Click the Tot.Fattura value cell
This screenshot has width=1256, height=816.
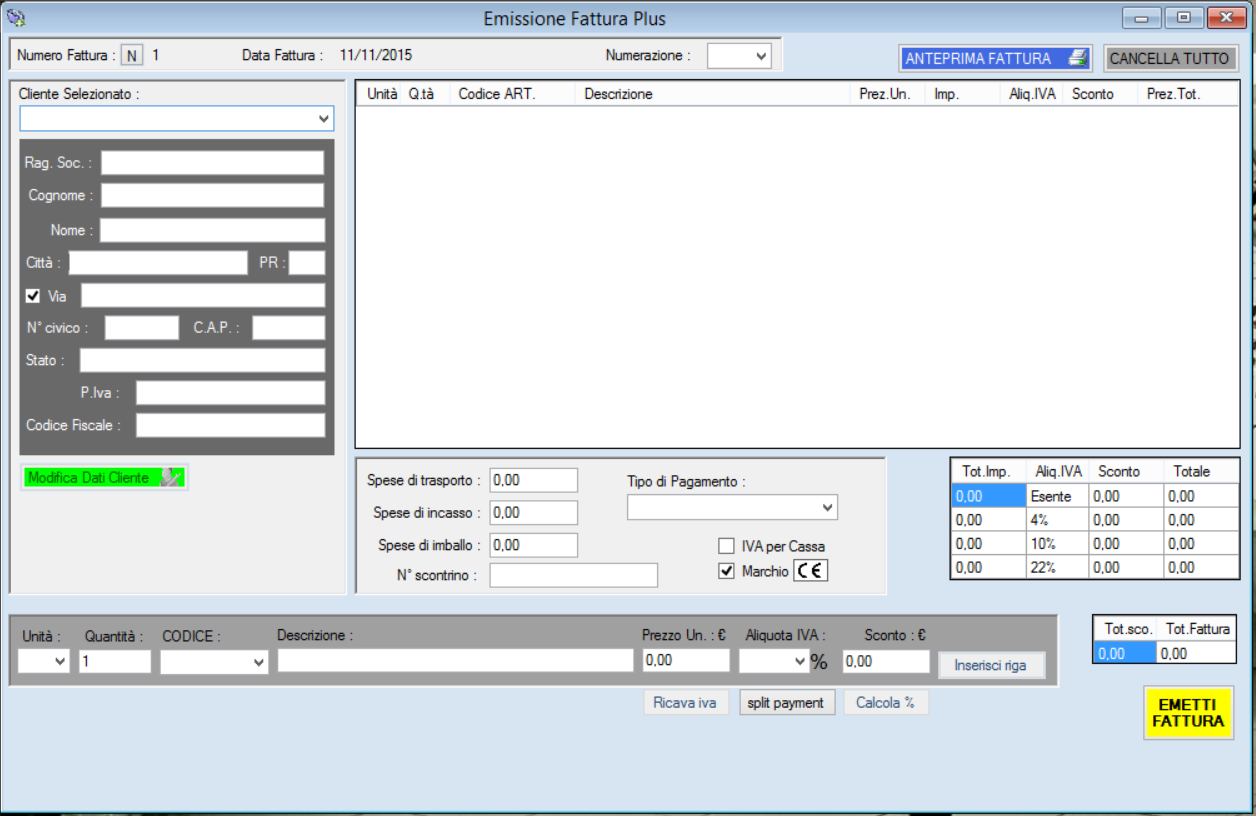[1196, 653]
